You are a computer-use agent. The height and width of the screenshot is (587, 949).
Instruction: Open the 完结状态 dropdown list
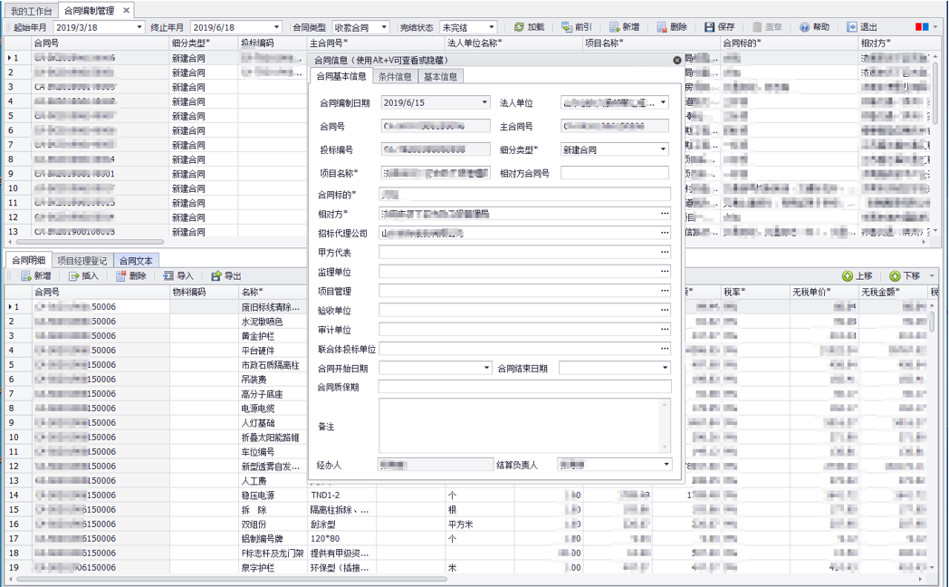click(490, 27)
